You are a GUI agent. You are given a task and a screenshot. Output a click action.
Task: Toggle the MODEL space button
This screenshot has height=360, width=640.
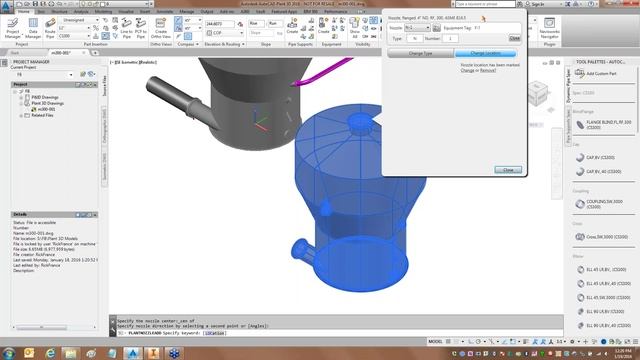(x=435, y=341)
